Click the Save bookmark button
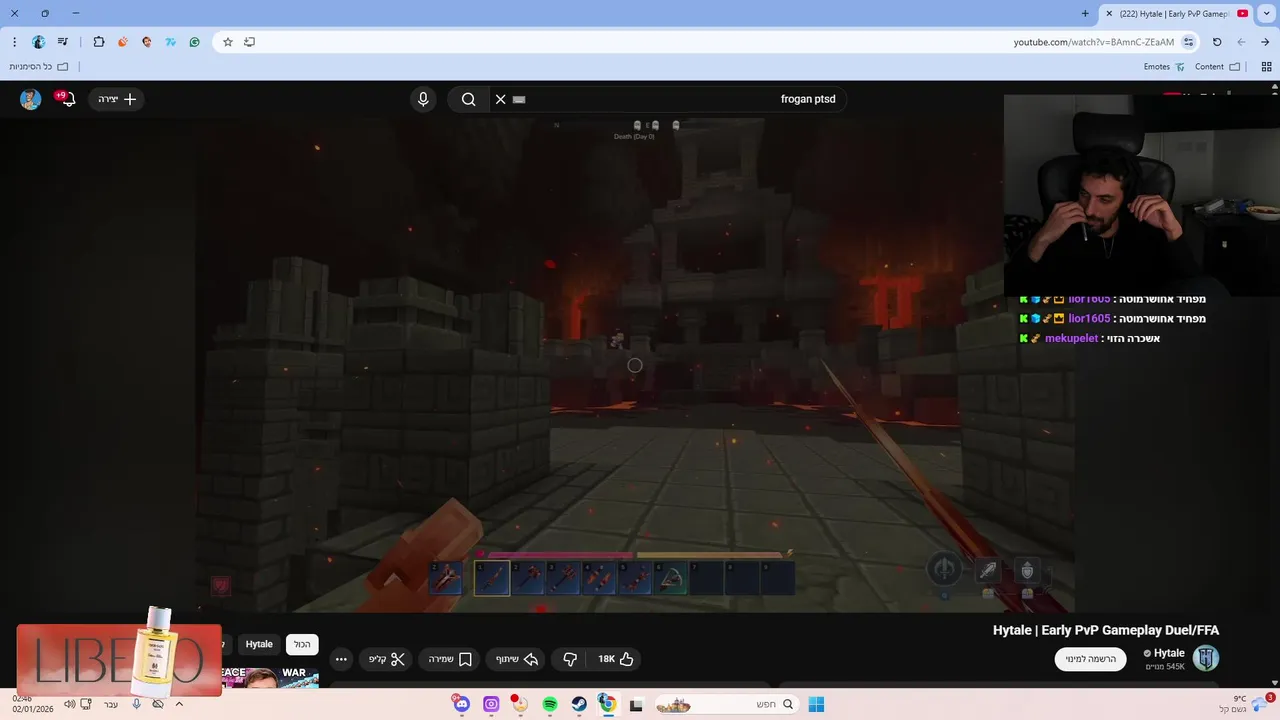Image resolution: width=1280 pixels, height=720 pixels. (450, 659)
